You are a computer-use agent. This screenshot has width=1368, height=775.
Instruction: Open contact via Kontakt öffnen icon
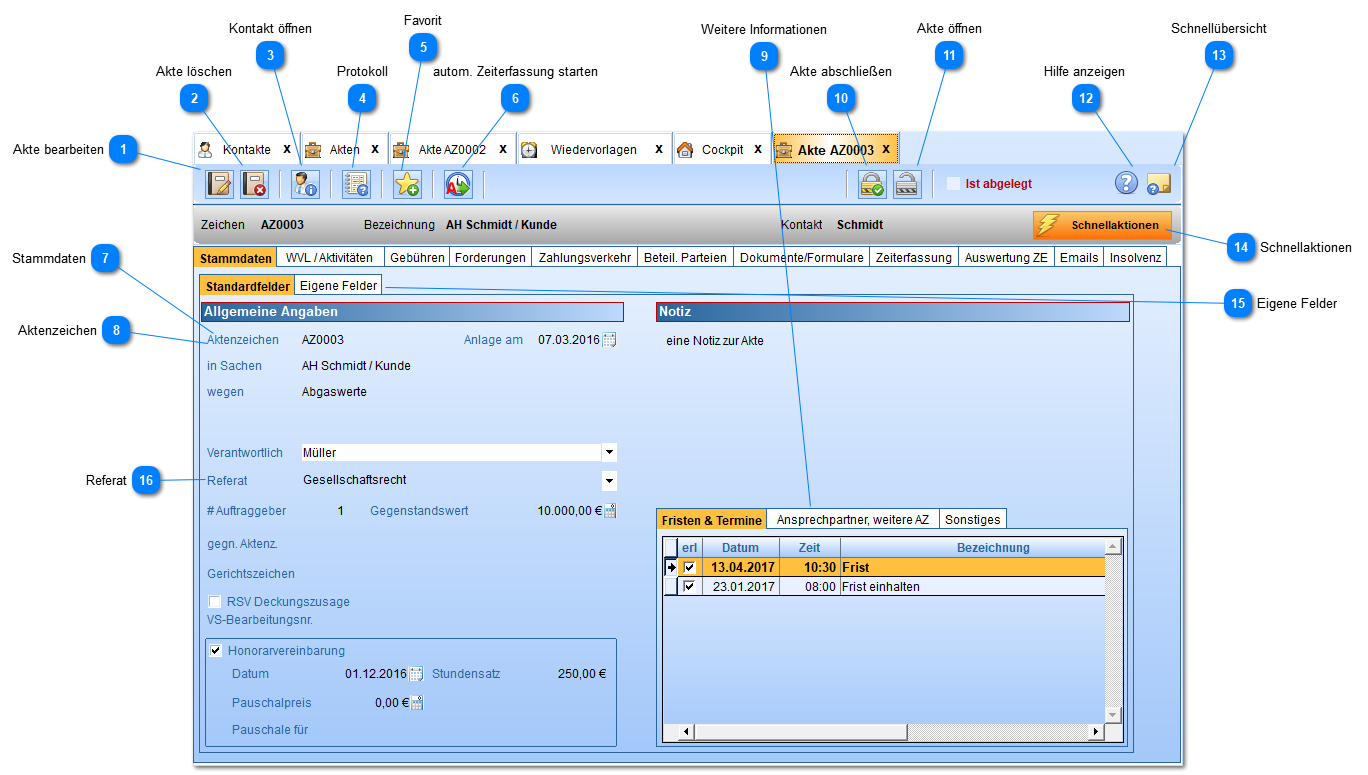(x=305, y=184)
